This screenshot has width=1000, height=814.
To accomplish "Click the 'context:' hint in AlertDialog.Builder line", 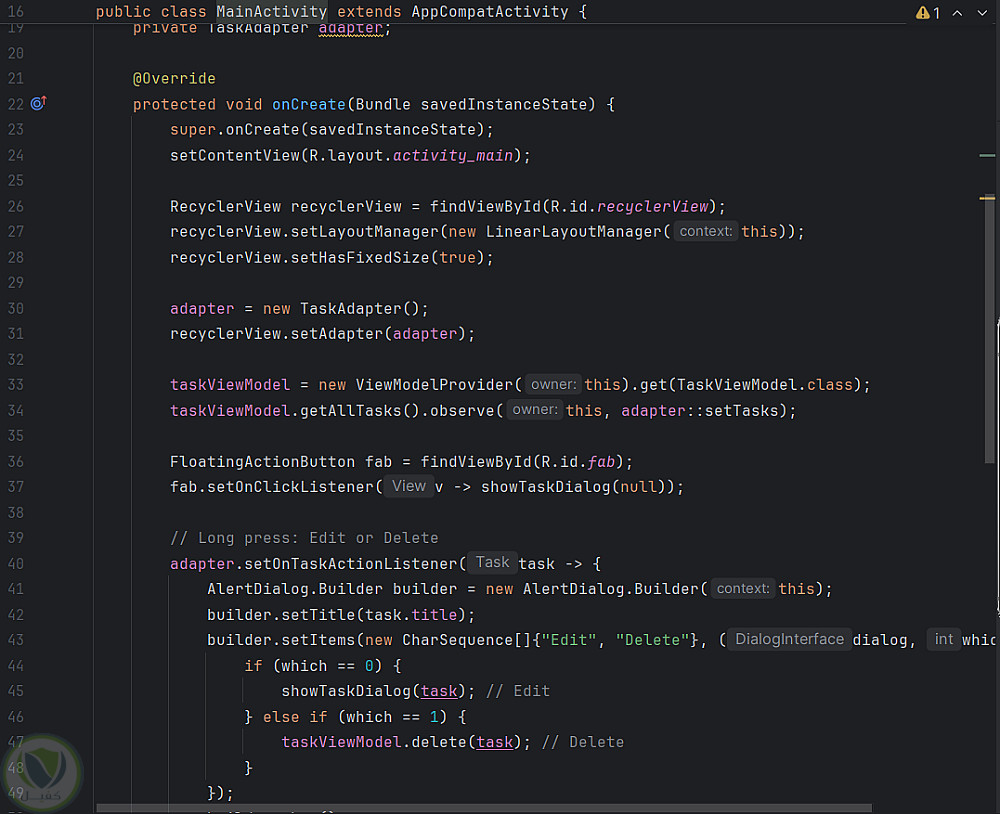I will [742, 588].
